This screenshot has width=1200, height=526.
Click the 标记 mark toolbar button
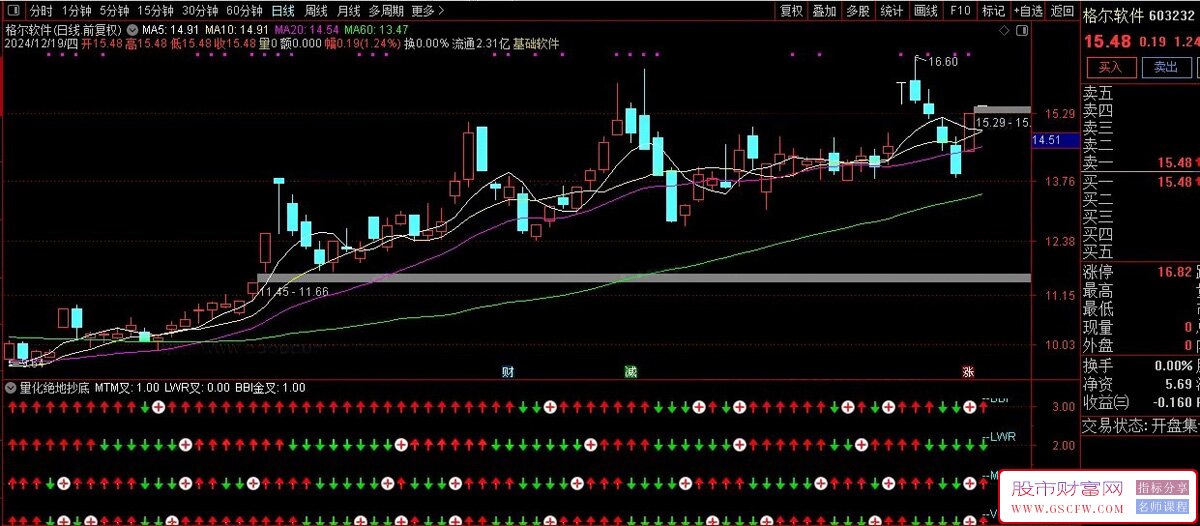(x=993, y=11)
